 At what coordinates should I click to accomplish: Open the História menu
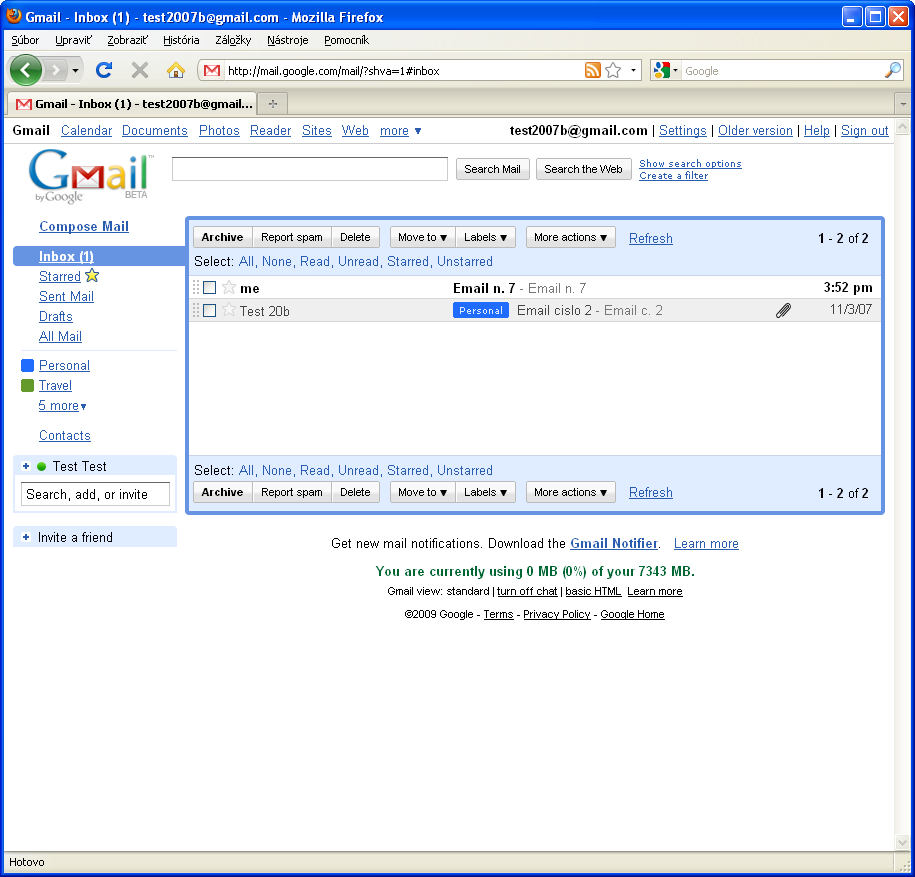click(181, 40)
